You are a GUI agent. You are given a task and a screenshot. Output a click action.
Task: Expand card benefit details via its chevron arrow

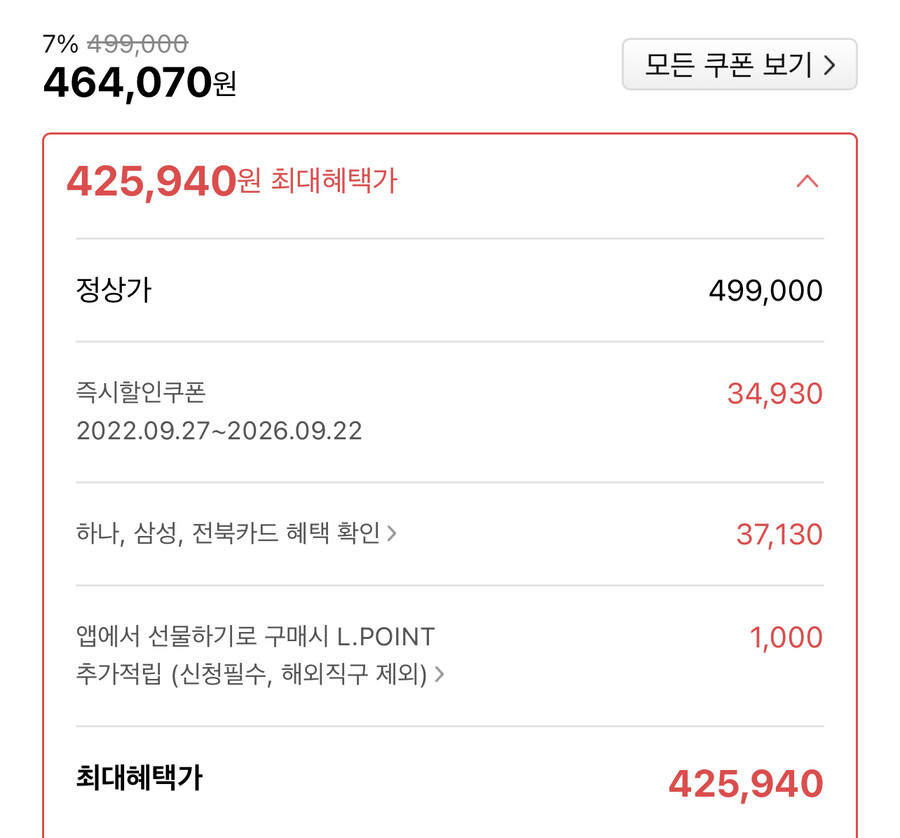point(393,534)
